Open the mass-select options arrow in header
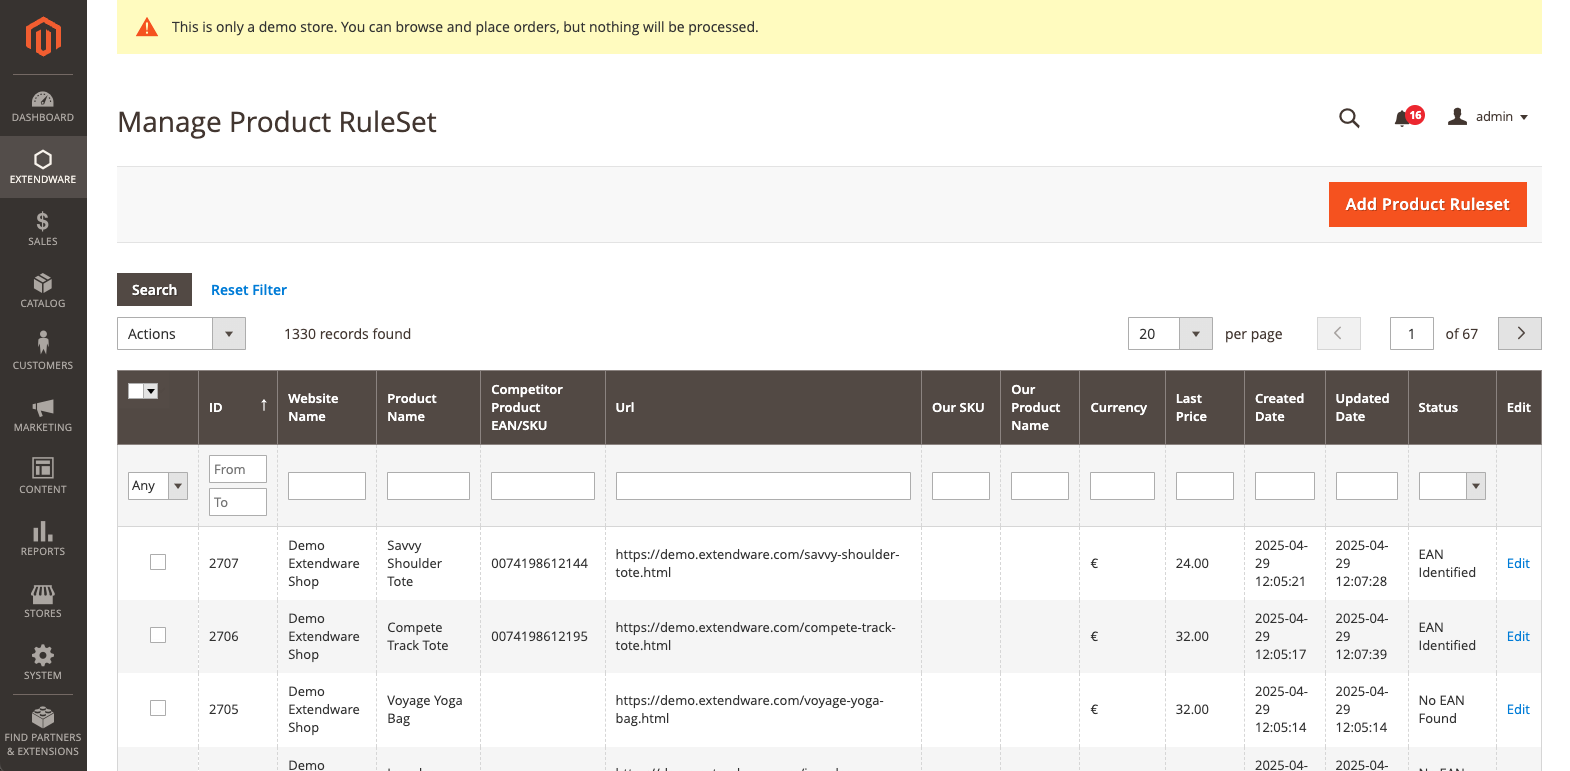This screenshot has width=1570, height=771. [151, 391]
